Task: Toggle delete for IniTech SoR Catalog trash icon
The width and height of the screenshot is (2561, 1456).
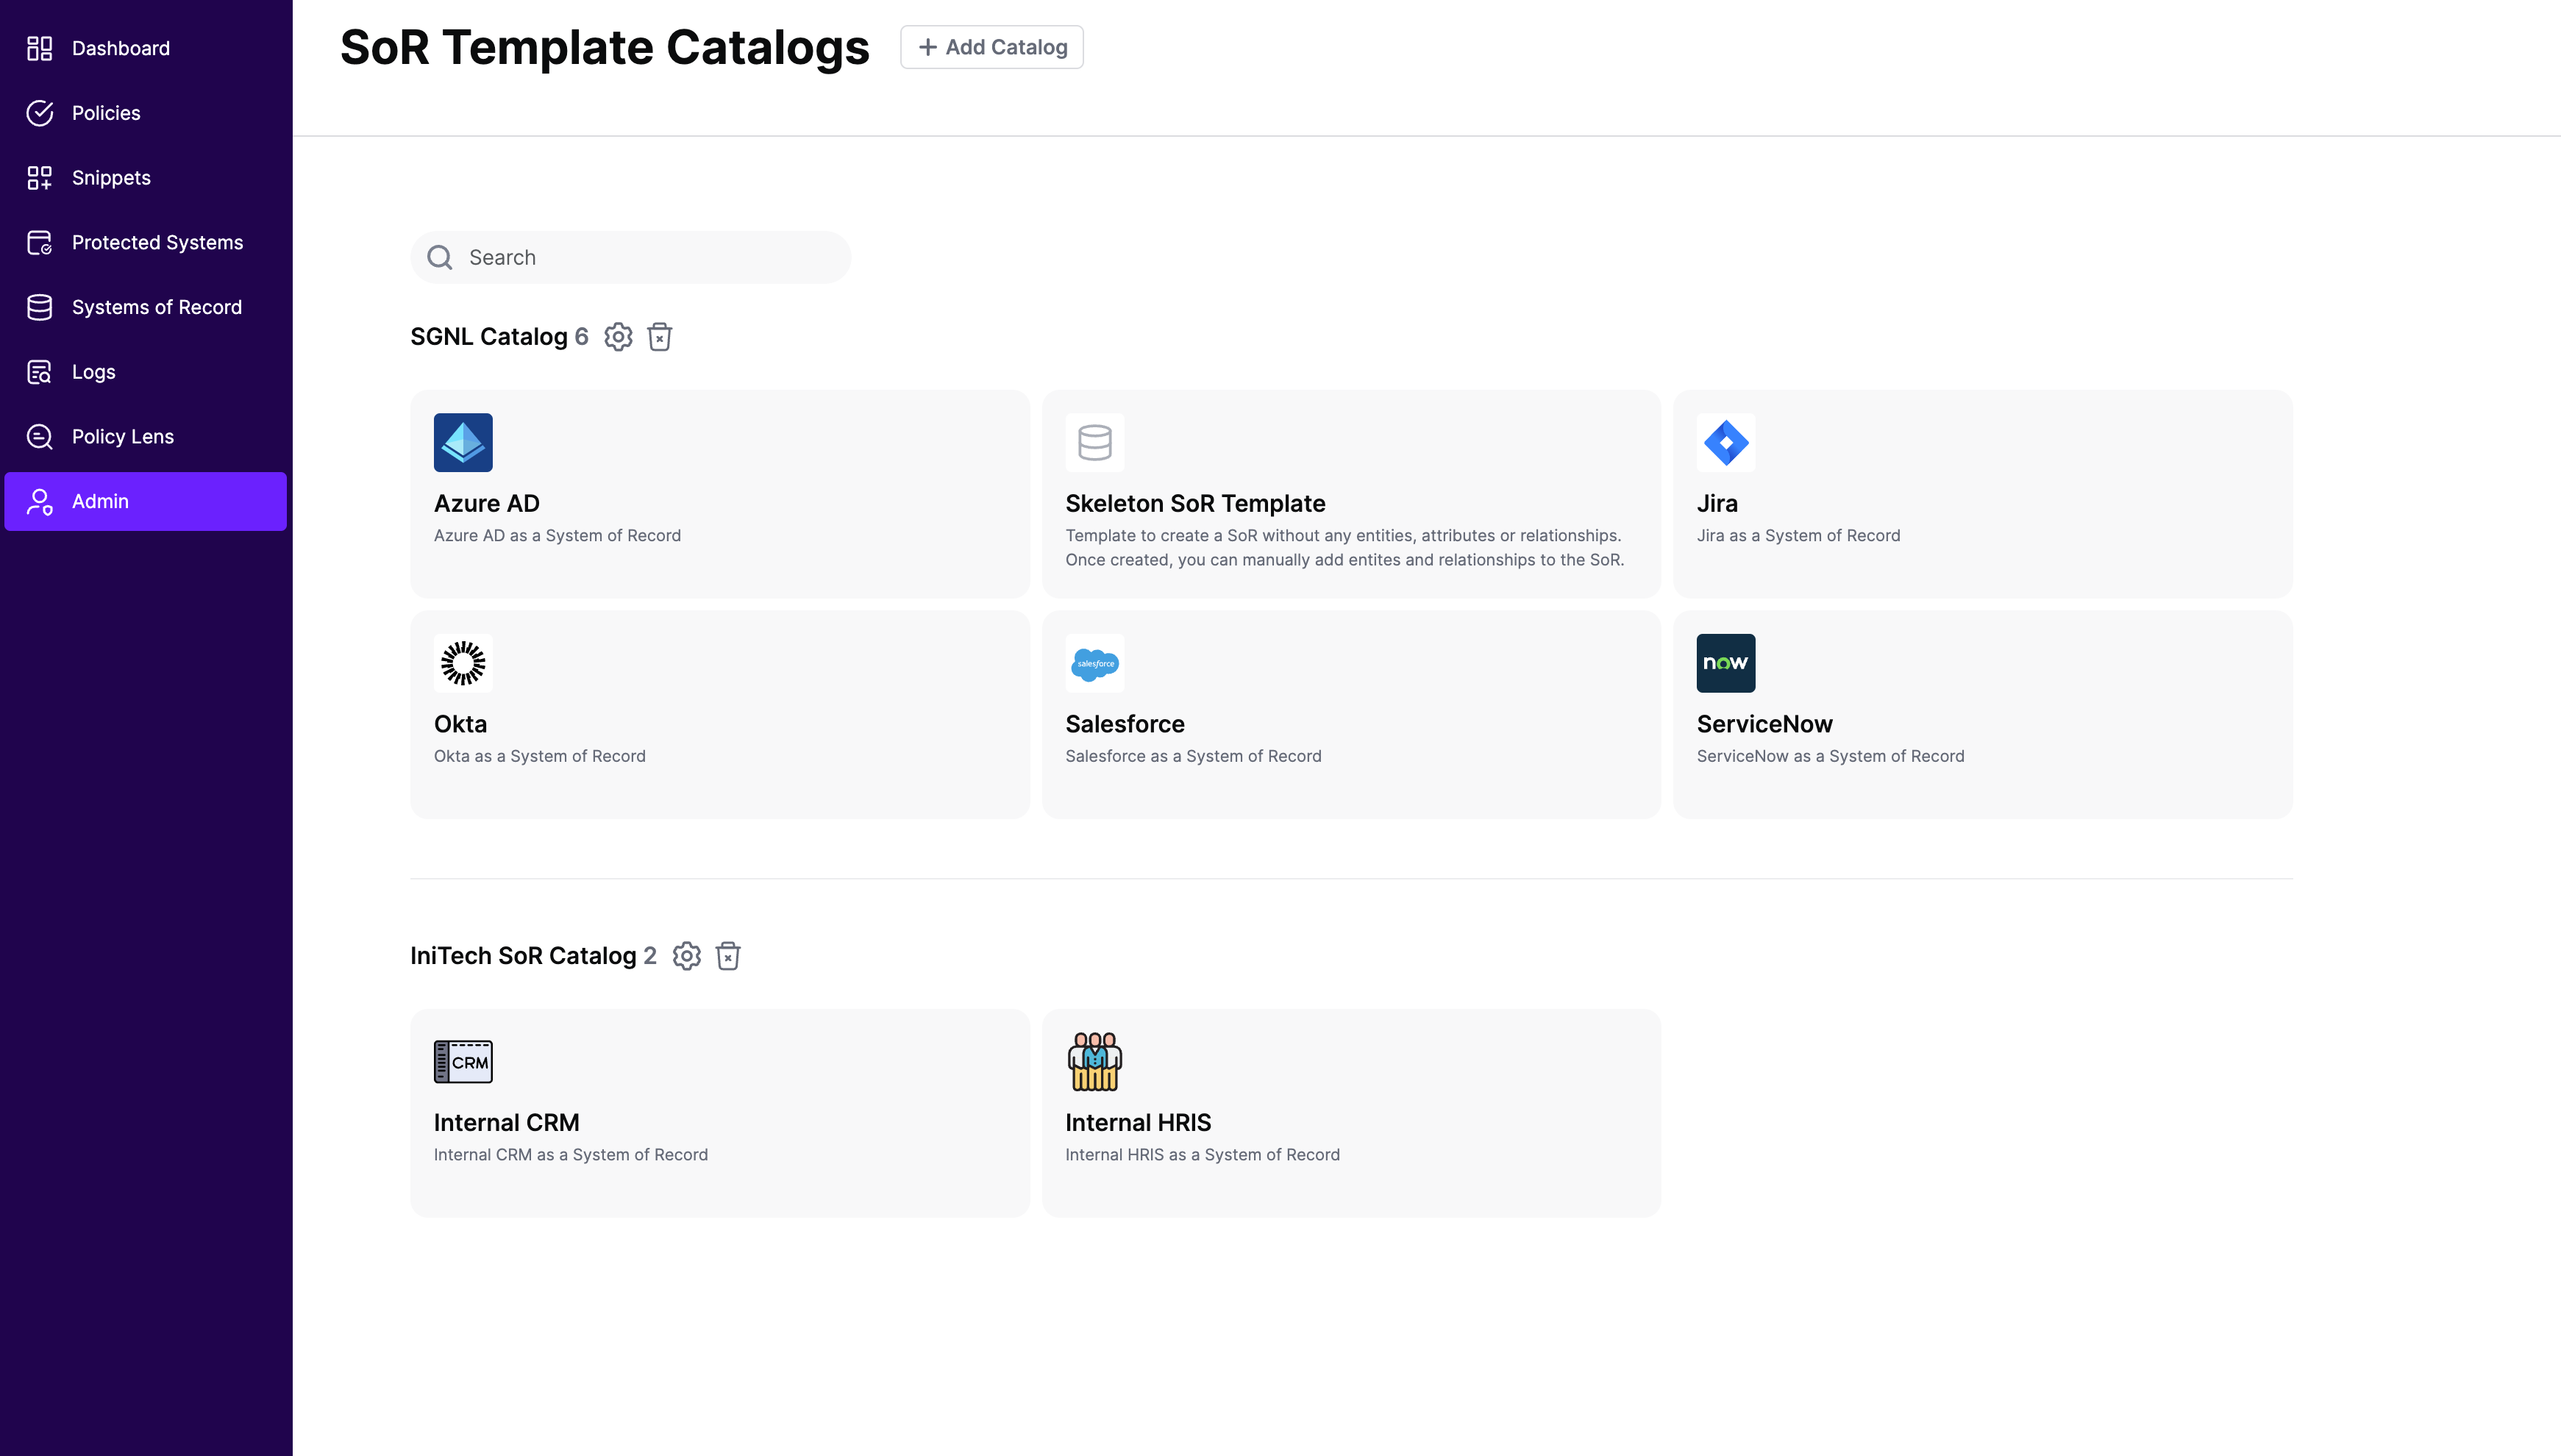Action: [x=727, y=954]
